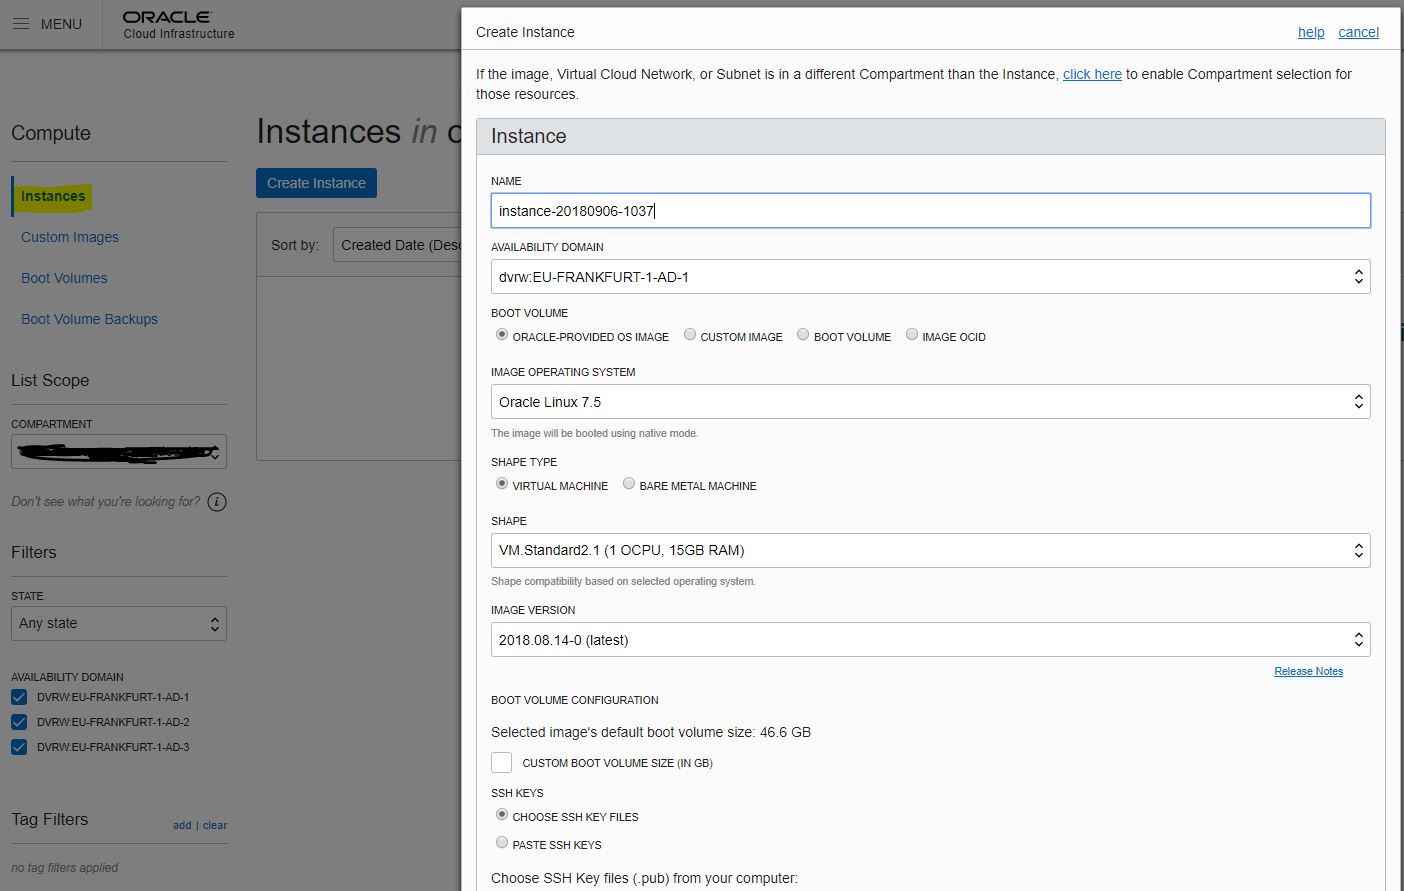Follow 'click here' compartment selection link
The image size is (1404, 891).
1092,74
